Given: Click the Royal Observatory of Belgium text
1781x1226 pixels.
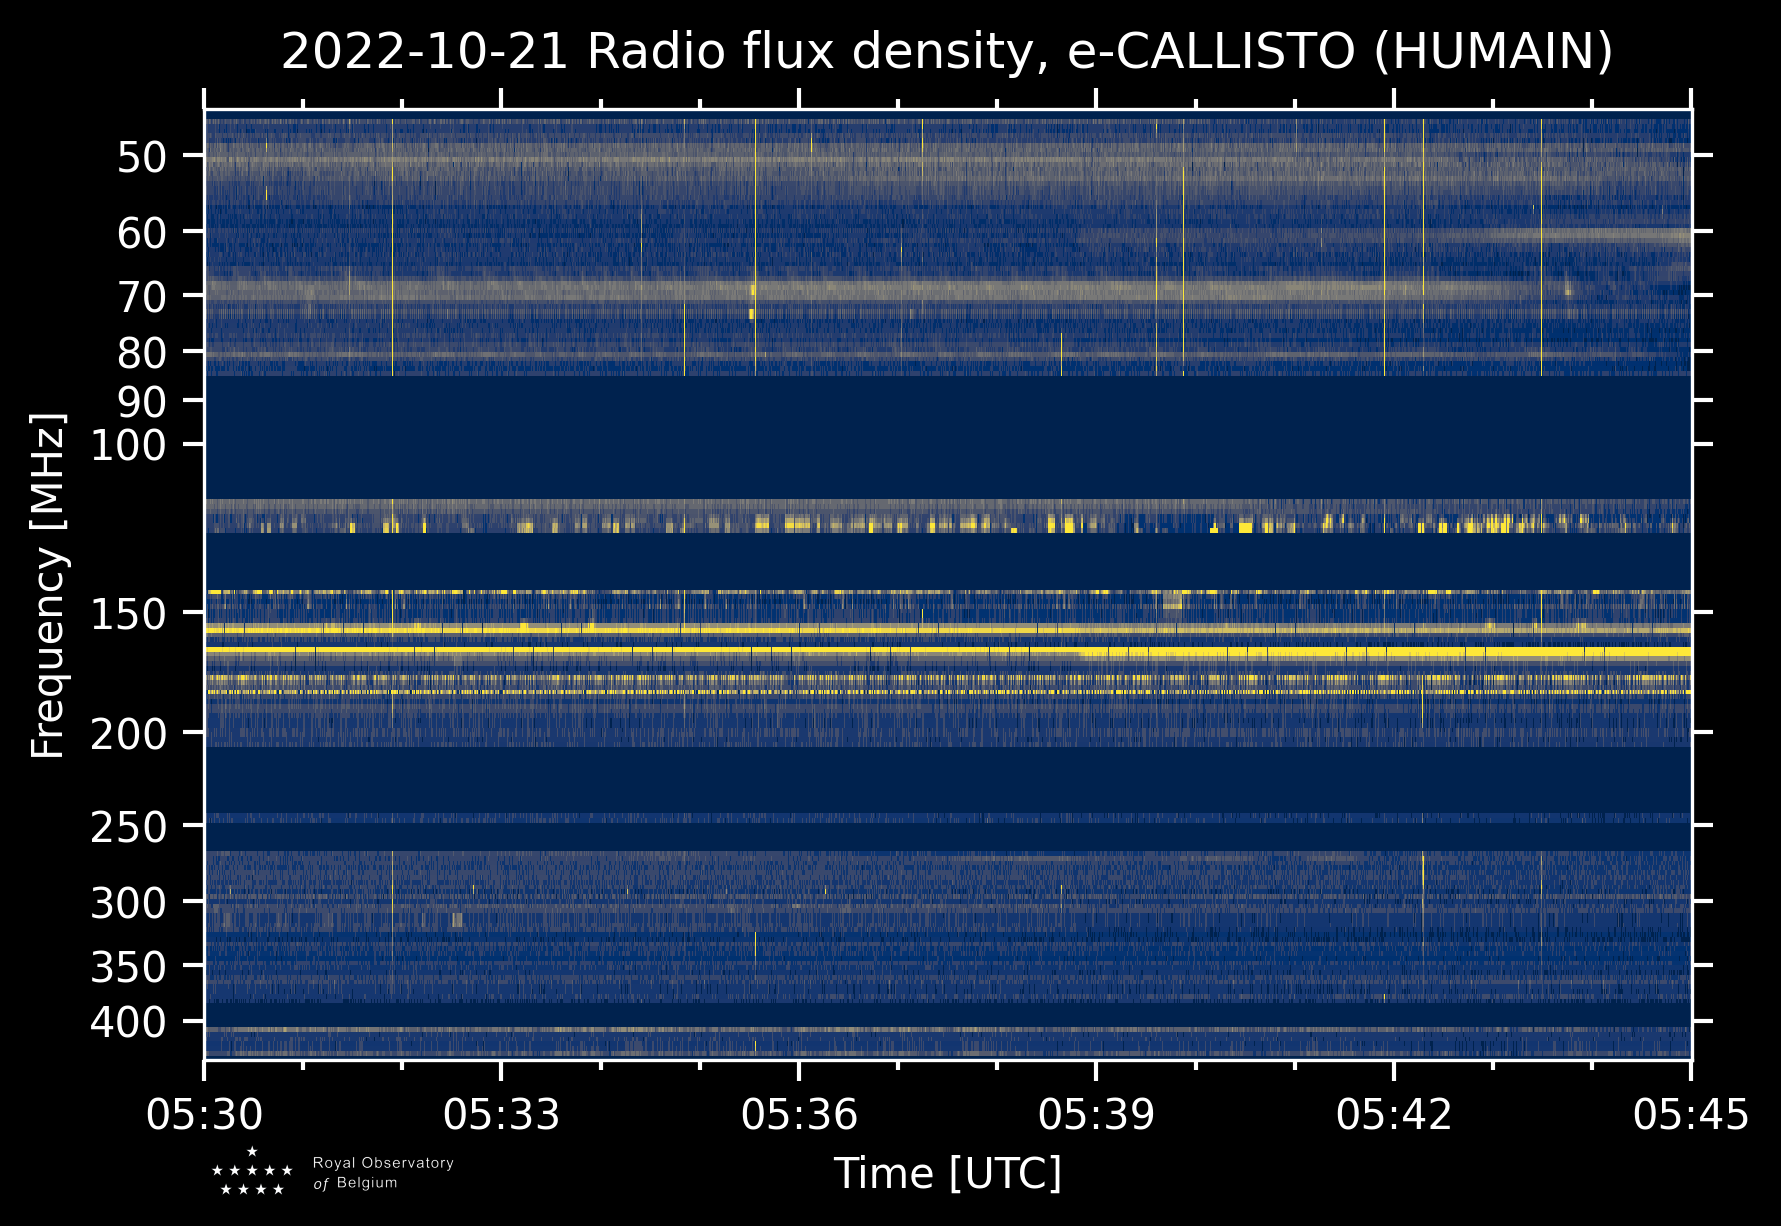Looking at the screenshot, I should [382, 1173].
